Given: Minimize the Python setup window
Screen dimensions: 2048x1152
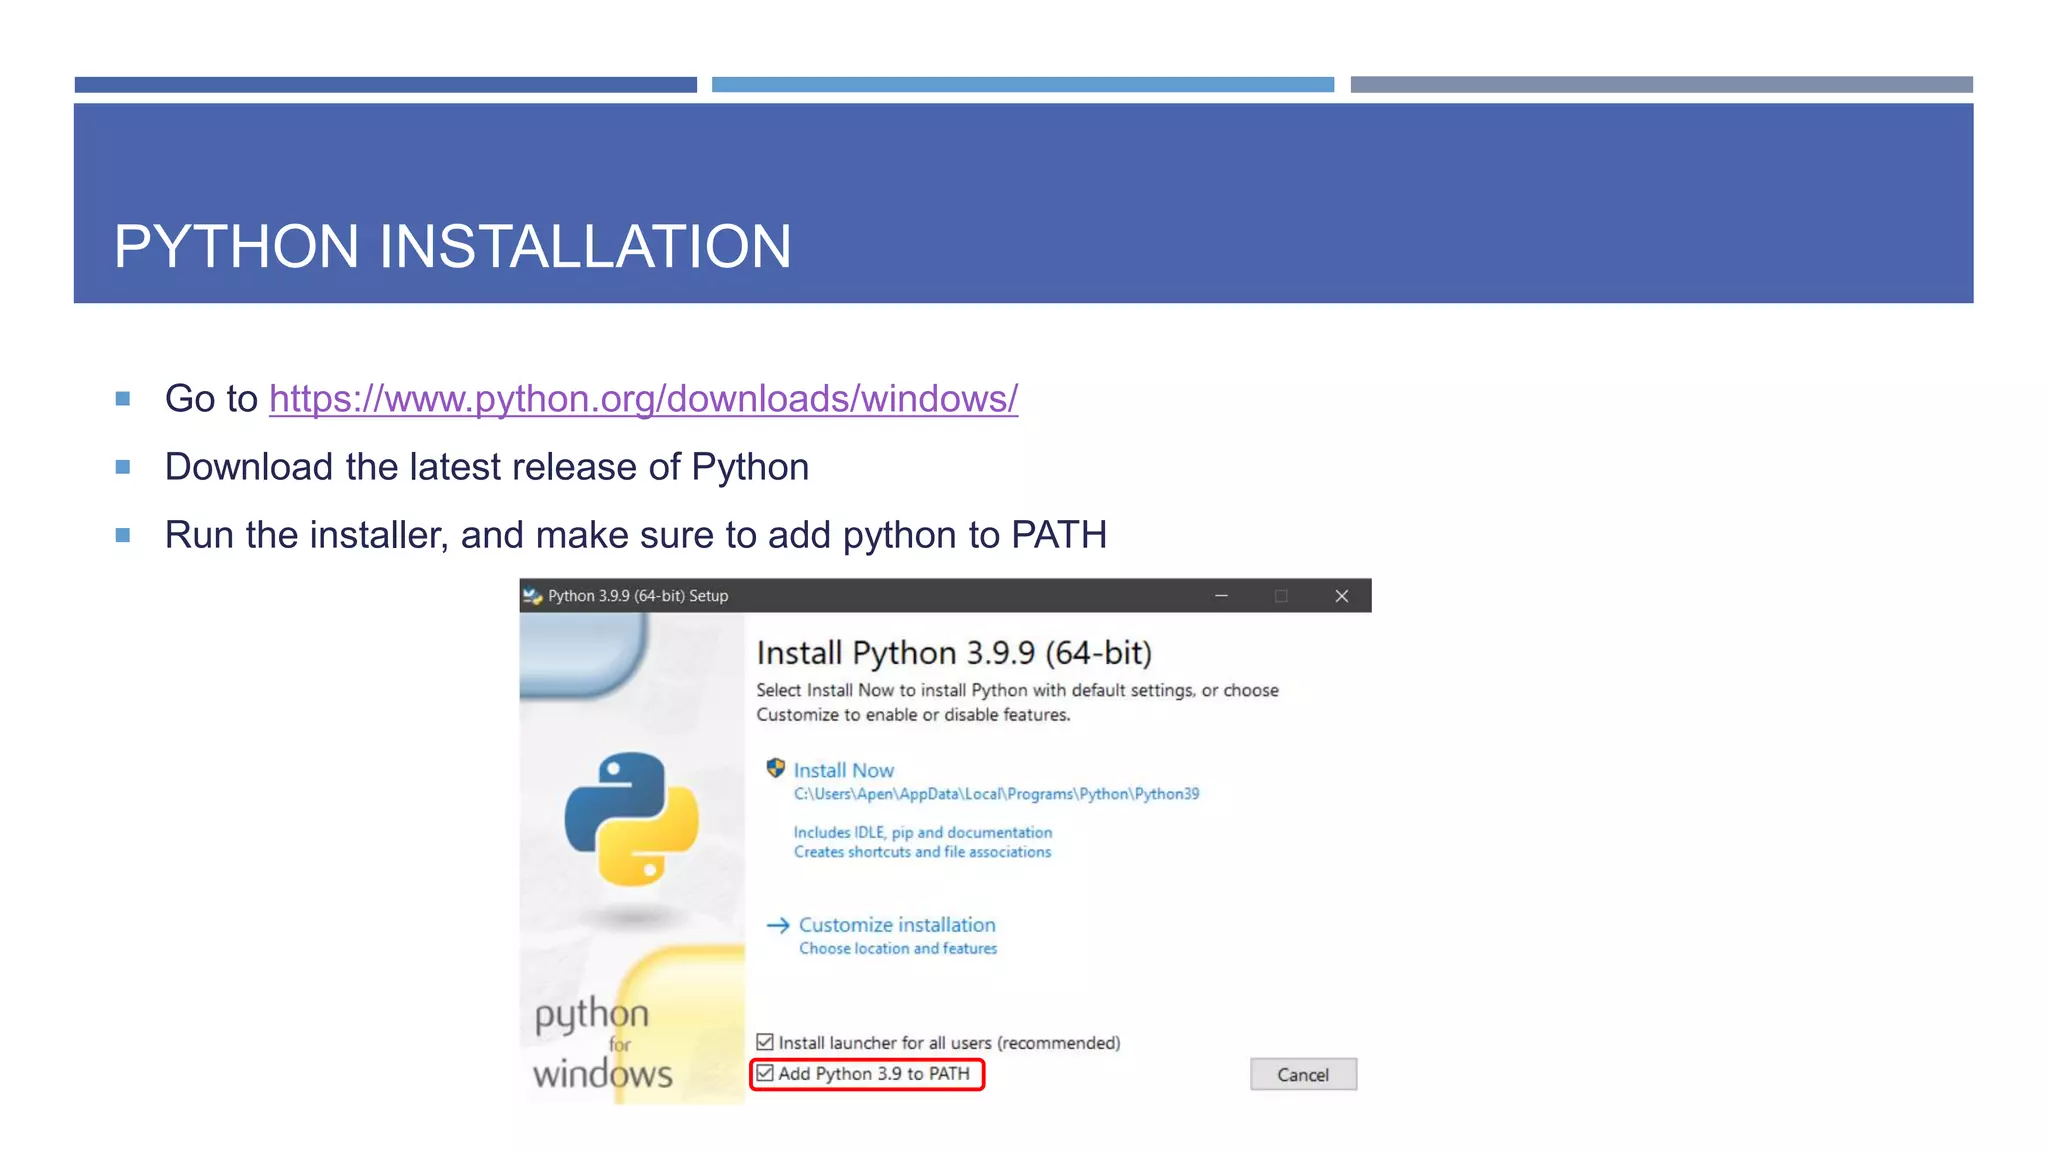Looking at the screenshot, I should [x=1221, y=596].
